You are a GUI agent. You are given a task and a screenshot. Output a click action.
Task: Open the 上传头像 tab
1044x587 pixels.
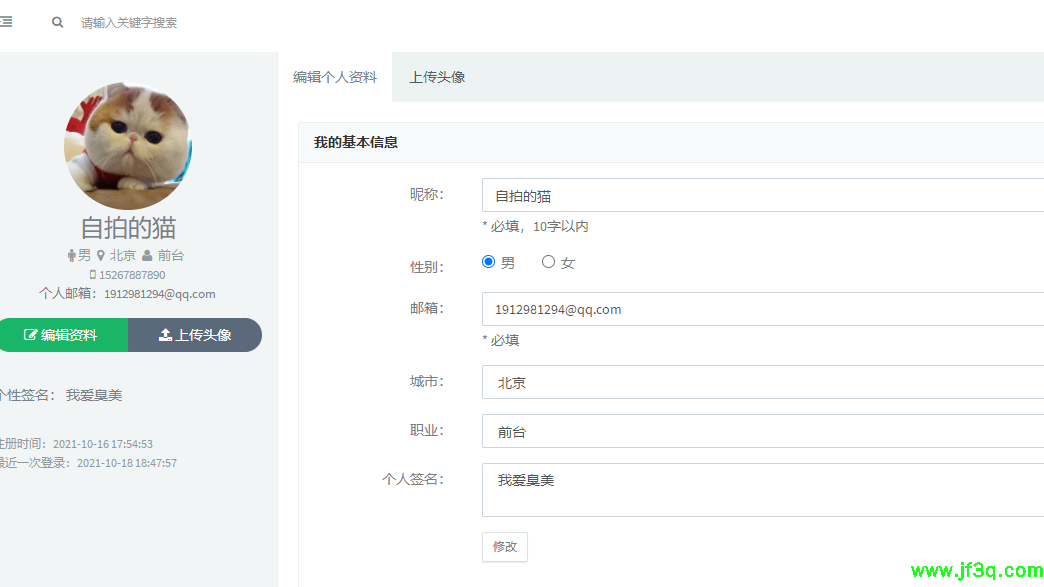(437, 77)
